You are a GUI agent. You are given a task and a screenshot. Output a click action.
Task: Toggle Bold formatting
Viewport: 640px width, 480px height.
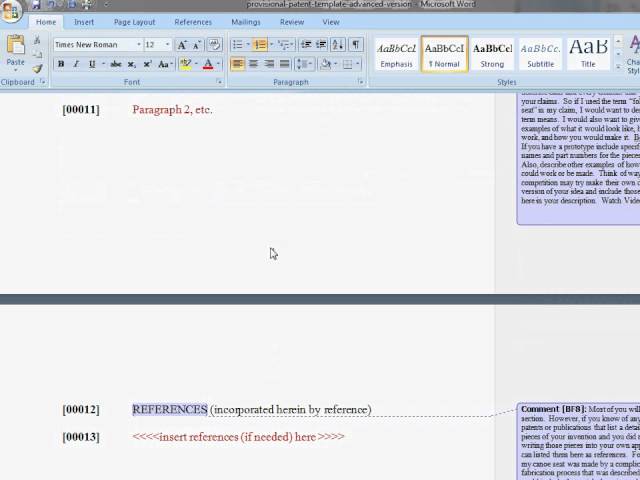[61, 64]
